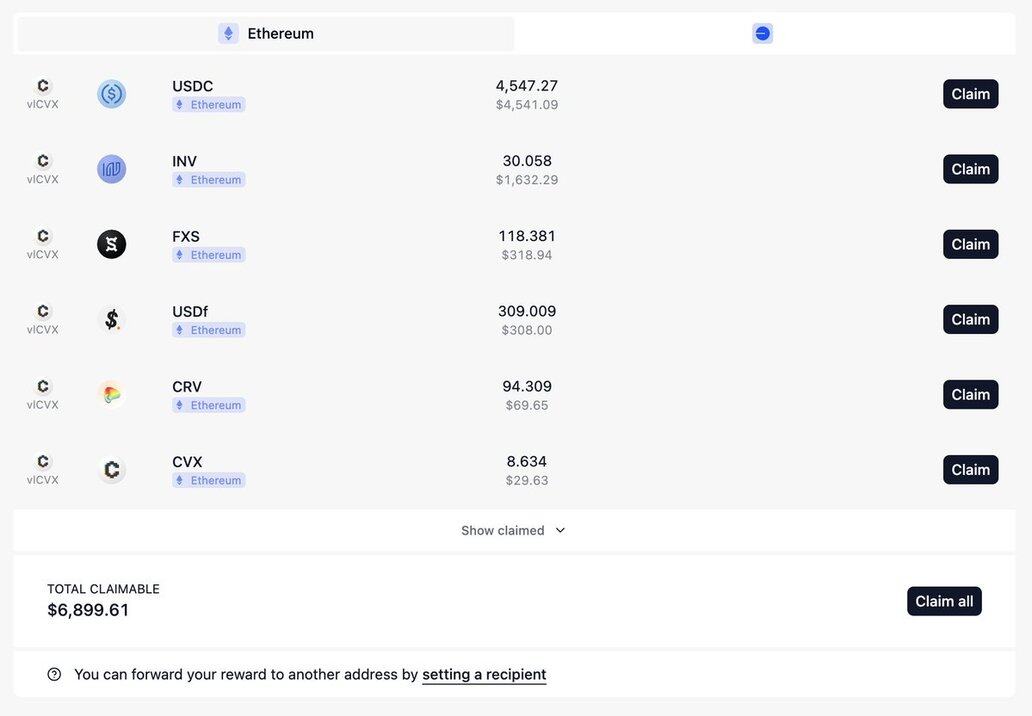Select the dollar value $308.00
Viewport: 1032px width, 716px height.
coord(527,330)
